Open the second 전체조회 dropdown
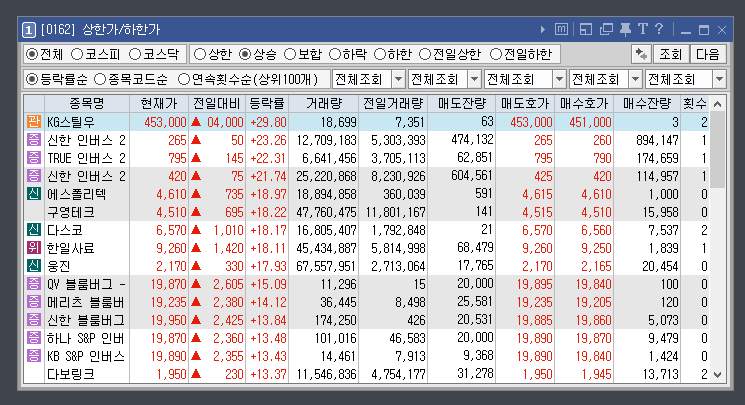Viewport: 745px width, 405px height. click(x=474, y=79)
